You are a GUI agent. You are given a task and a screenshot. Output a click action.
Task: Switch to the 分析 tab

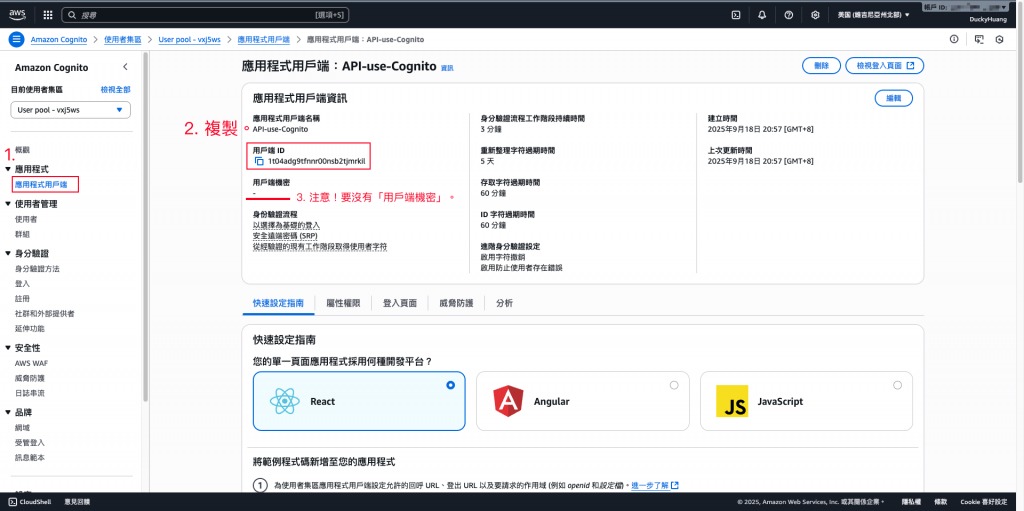504,303
